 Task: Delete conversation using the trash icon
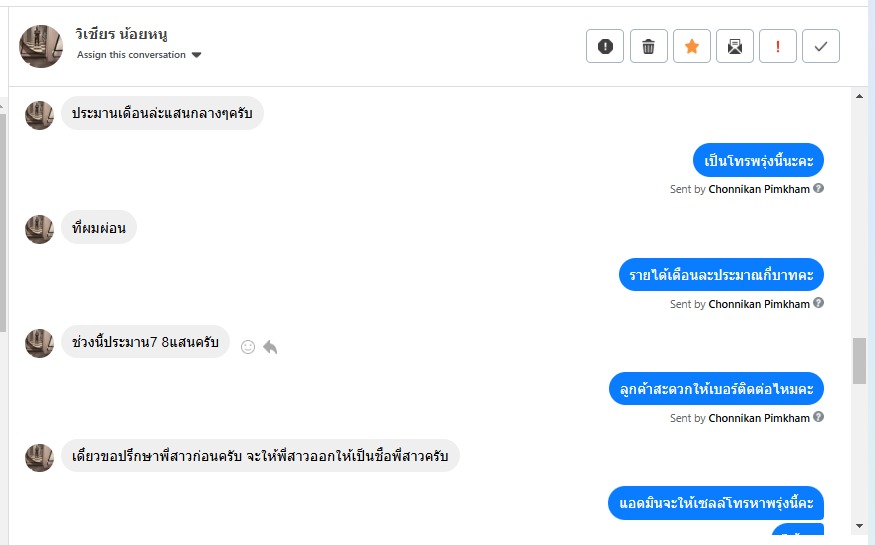[x=648, y=46]
